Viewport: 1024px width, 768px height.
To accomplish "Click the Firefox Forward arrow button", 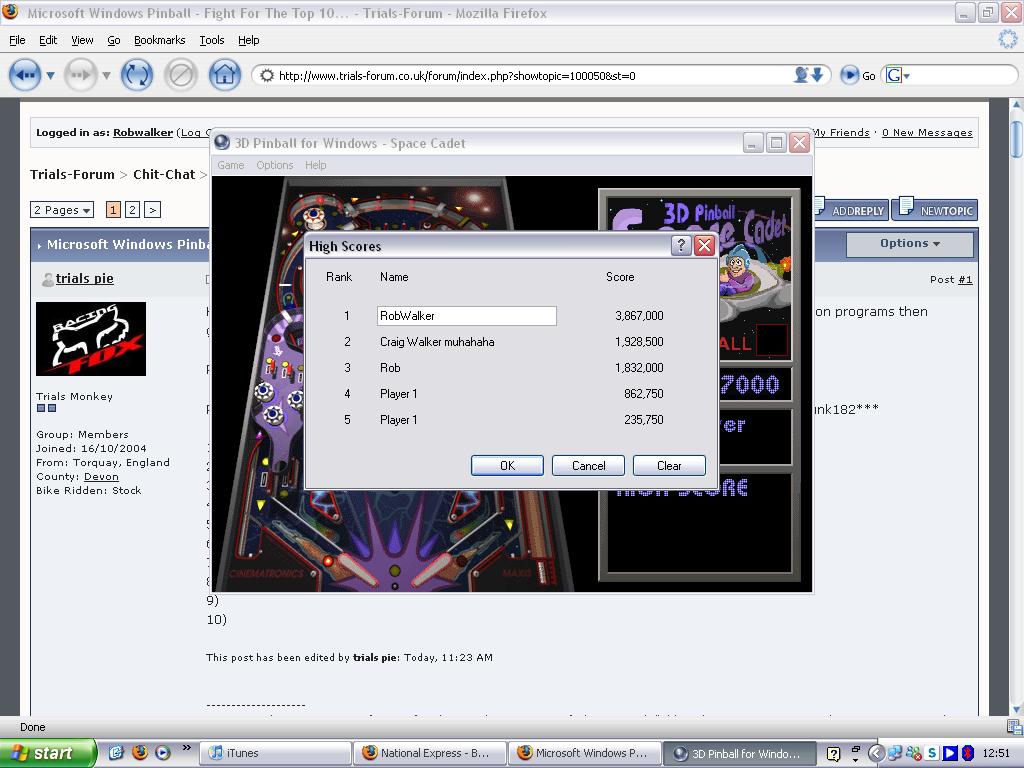I will point(80,75).
